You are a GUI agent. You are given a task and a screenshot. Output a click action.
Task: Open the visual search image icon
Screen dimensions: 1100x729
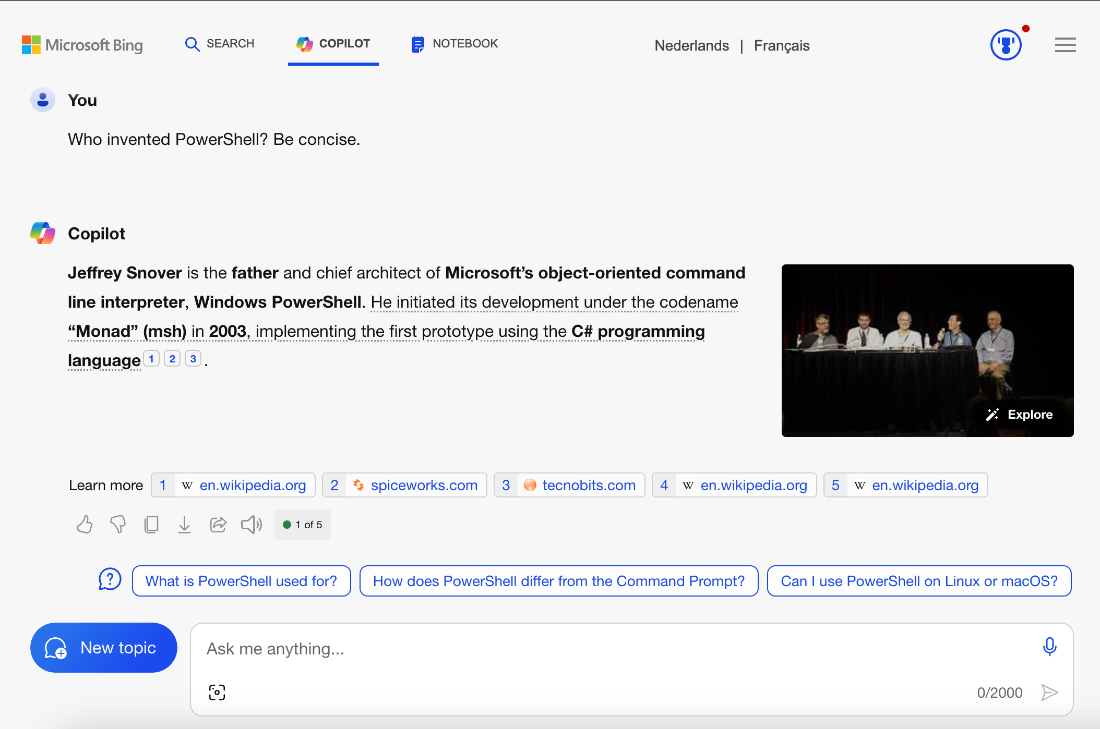[217, 692]
